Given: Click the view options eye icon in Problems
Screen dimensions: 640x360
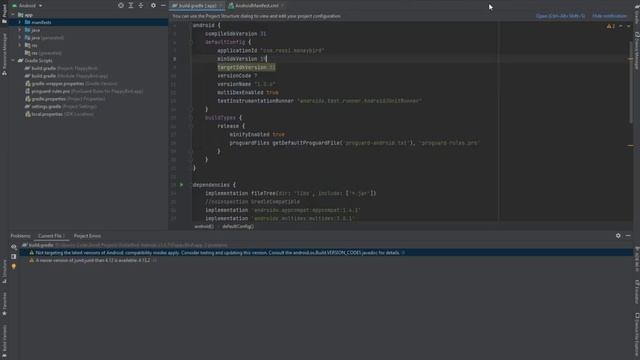Looking at the screenshot, I should (x=13, y=247).
